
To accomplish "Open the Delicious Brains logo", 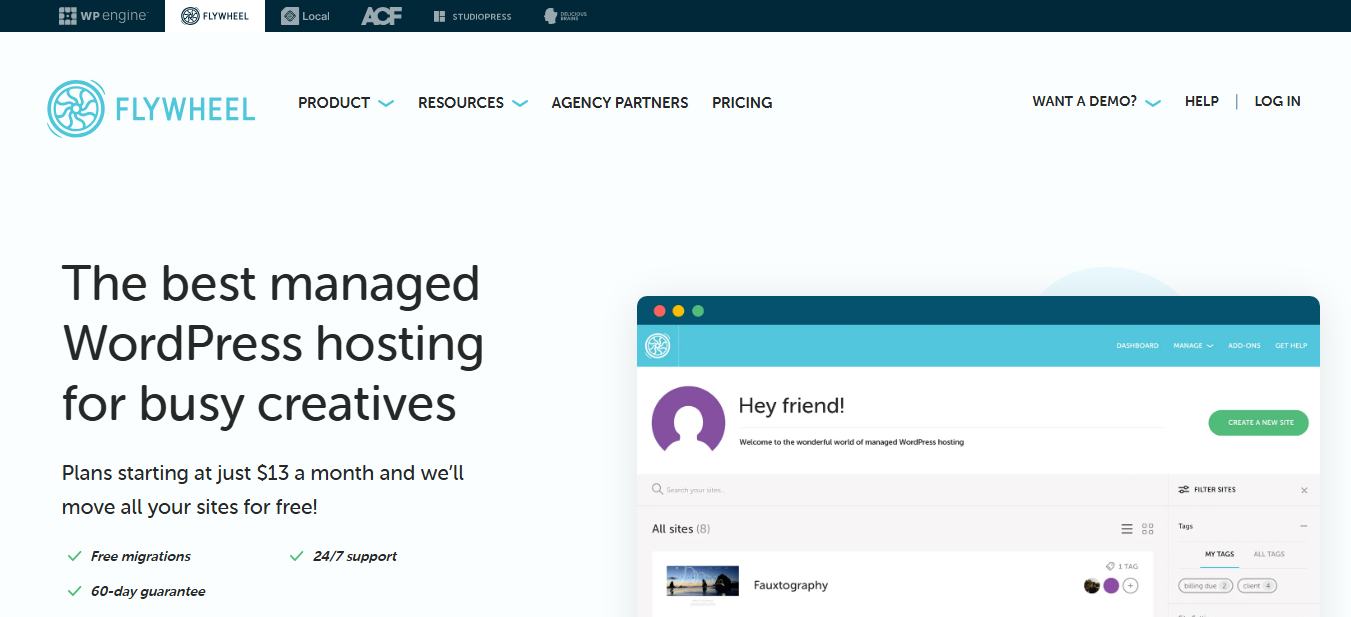I will [x=565, y=16].
